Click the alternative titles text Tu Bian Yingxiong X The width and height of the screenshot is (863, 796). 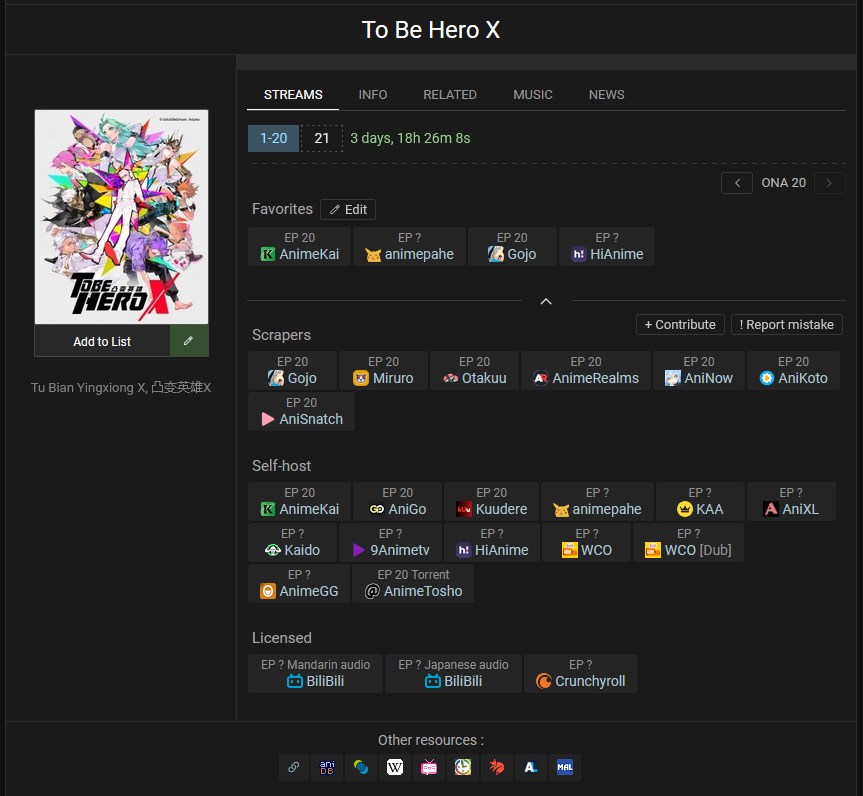[121, 388]
